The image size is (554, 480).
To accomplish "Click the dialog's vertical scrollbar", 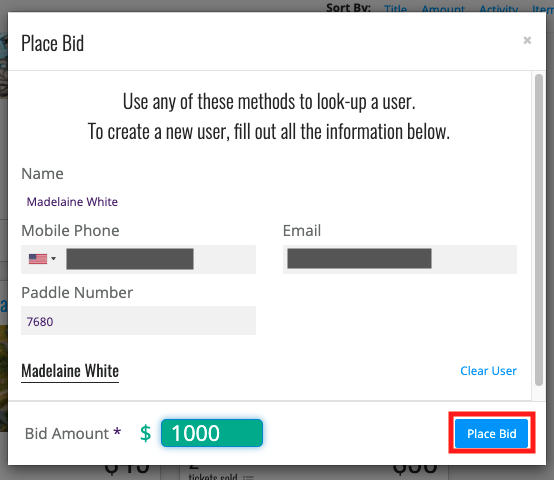I will pyautogui.click(x=538, y=230).
